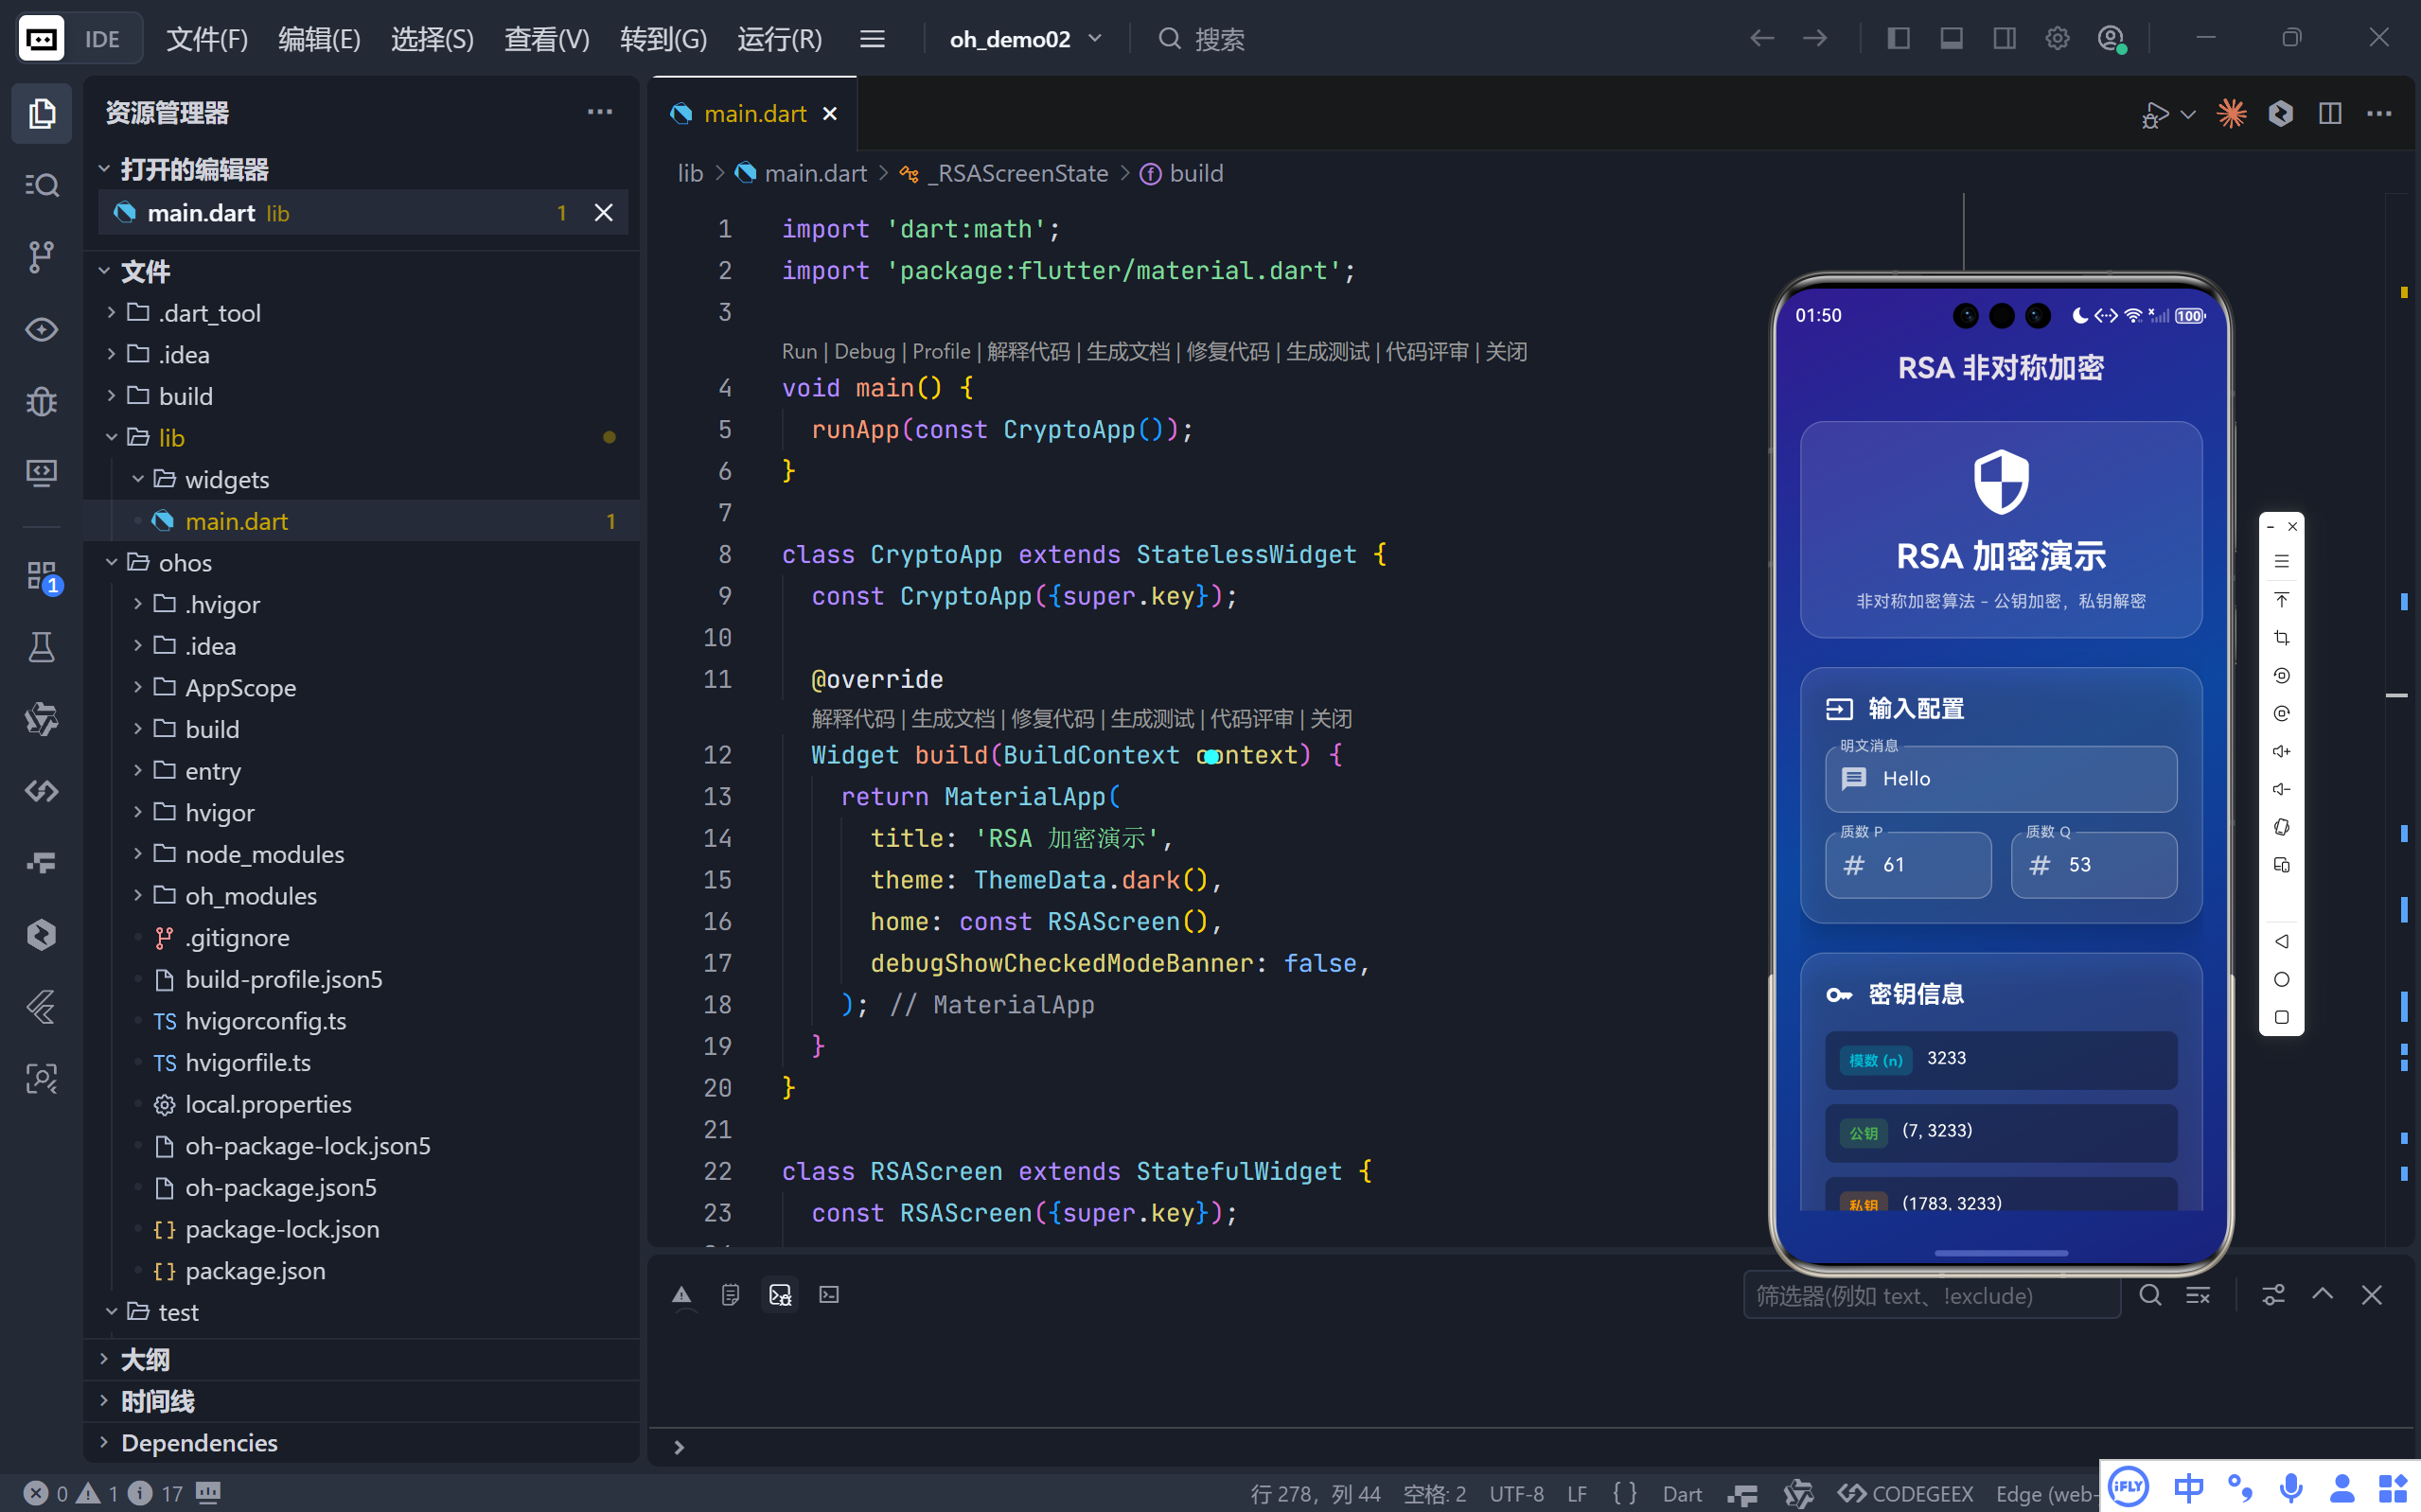Click the emulator volume up icon

click(2281, 751)
